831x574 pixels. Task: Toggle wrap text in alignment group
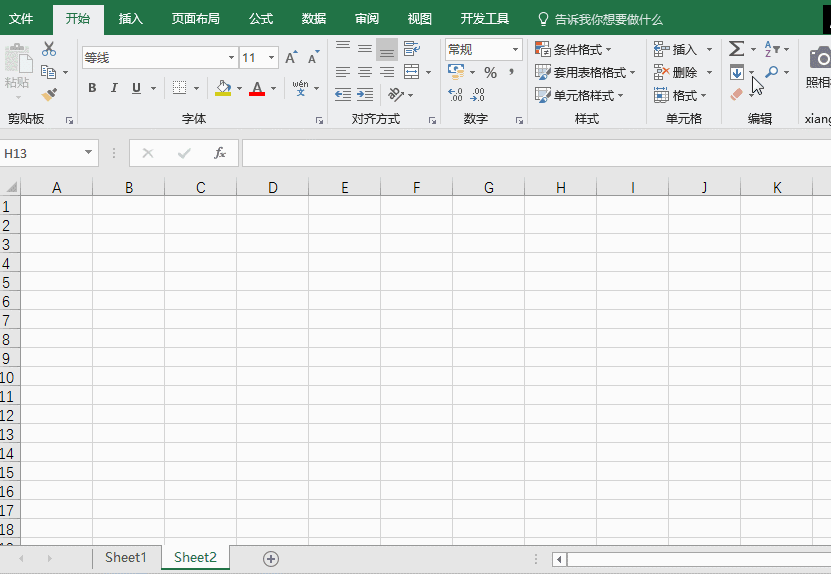pos(411,49)
